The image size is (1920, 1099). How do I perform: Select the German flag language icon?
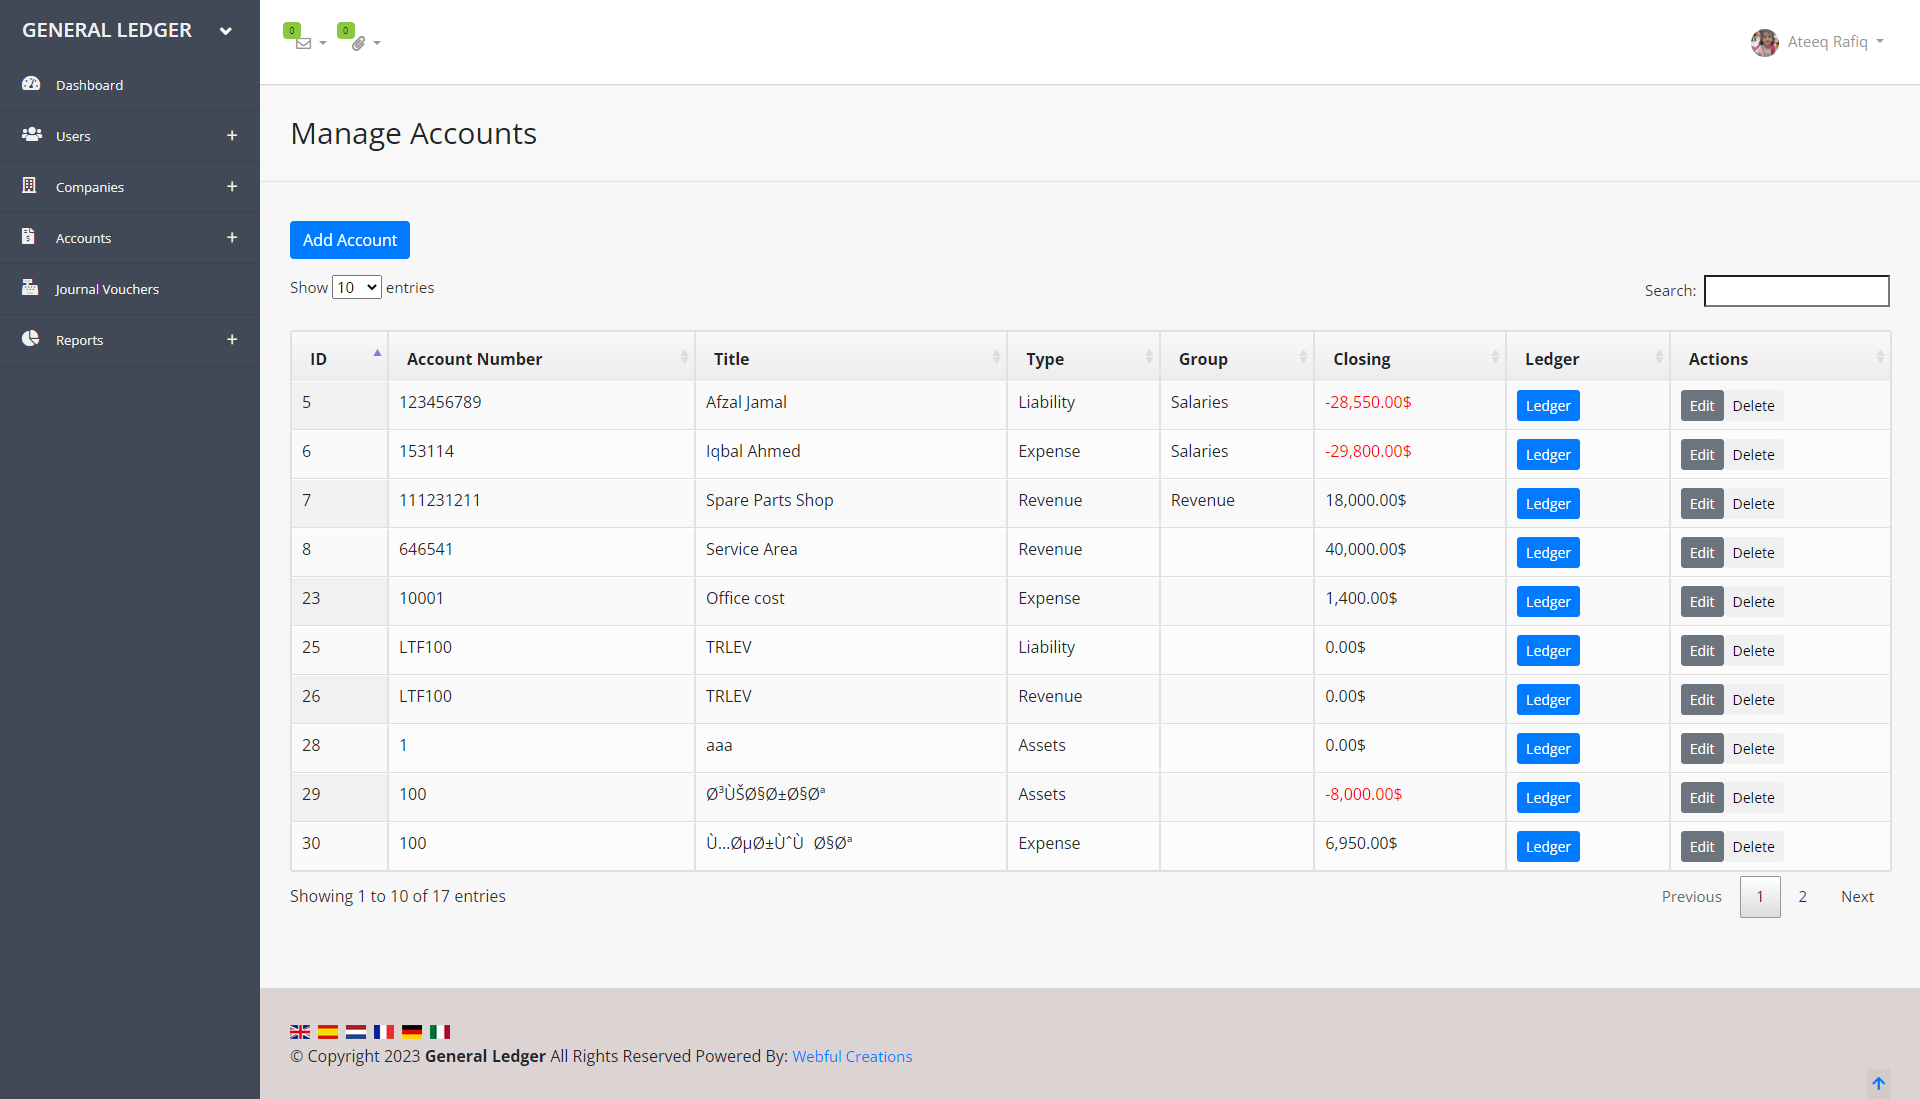412,1032
